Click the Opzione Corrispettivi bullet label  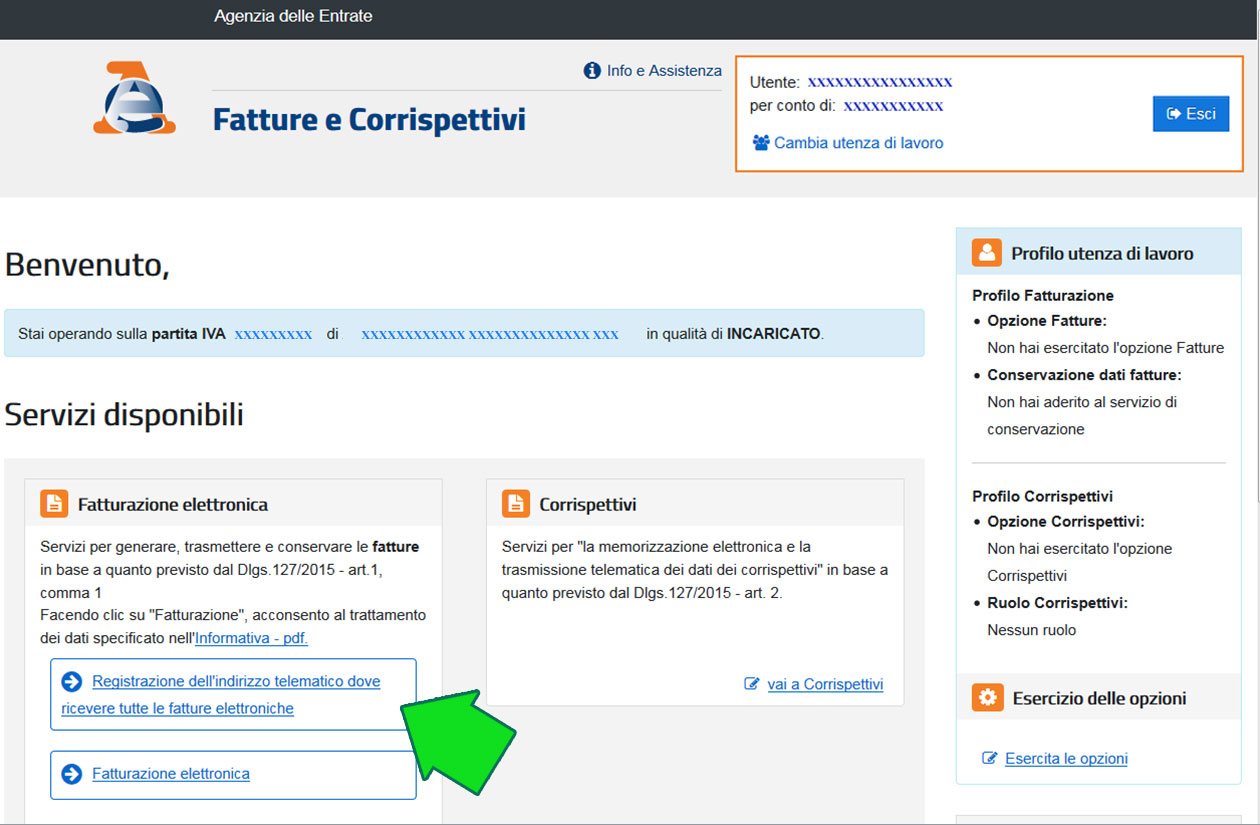pyautogui.click(x=1066, y=522)
